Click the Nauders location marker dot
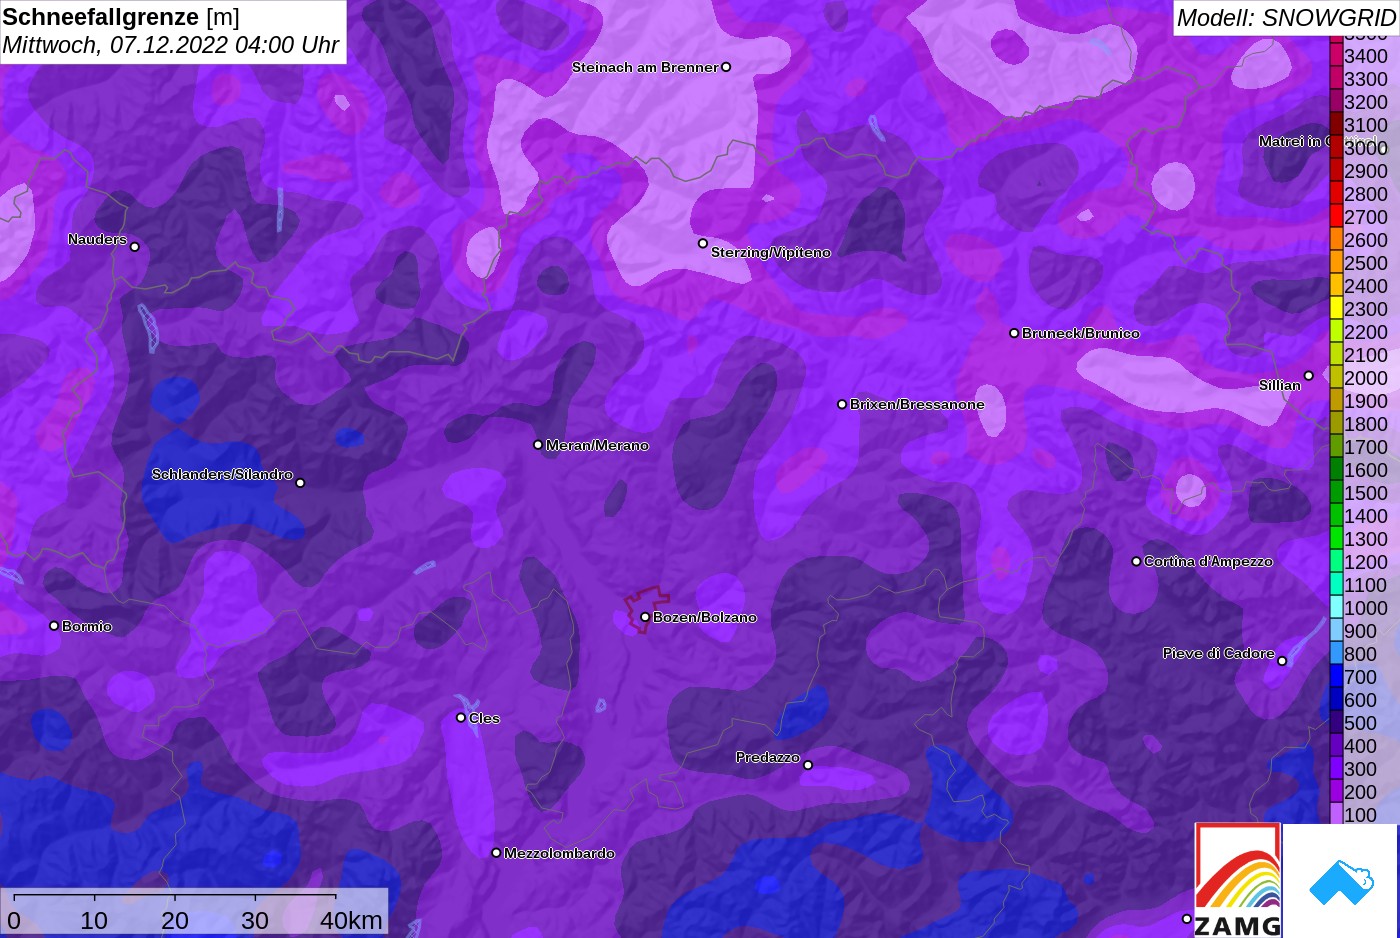Viewport: 1400px width, 938px height. coord(135,246)
